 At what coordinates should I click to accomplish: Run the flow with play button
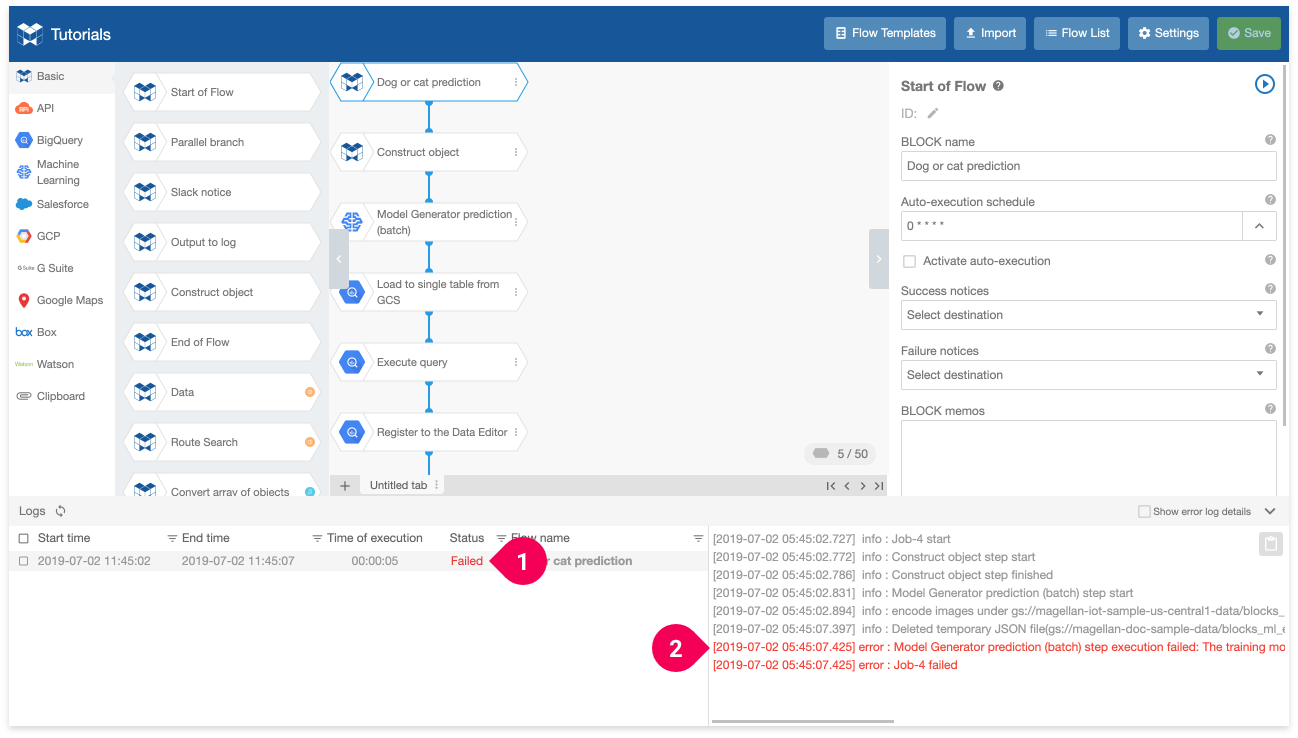coord(1264,85)
